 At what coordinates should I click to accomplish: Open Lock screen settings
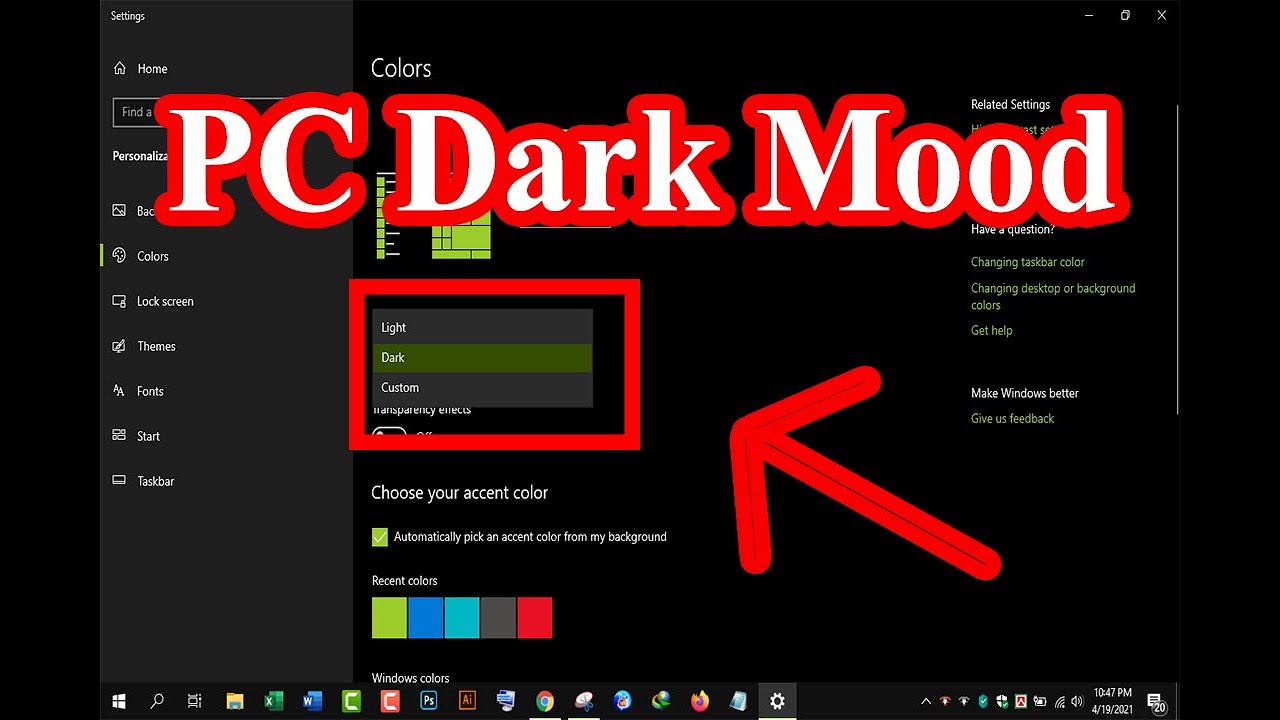pyautogui.click(x=153, y=301)
